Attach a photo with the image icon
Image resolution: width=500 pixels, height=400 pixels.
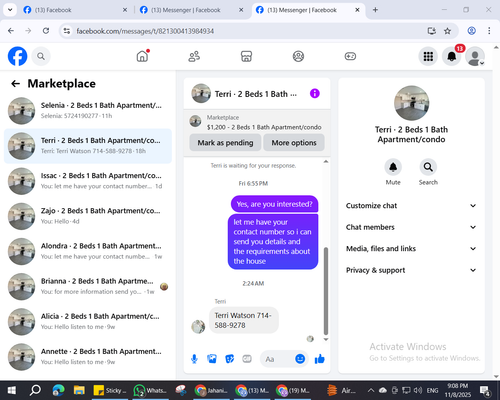[212, 359]
